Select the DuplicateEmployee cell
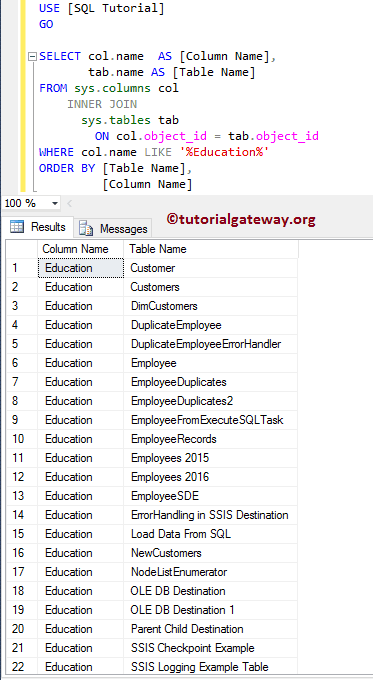The width and height of the screenshot is (373, 680). pos(211,325)
